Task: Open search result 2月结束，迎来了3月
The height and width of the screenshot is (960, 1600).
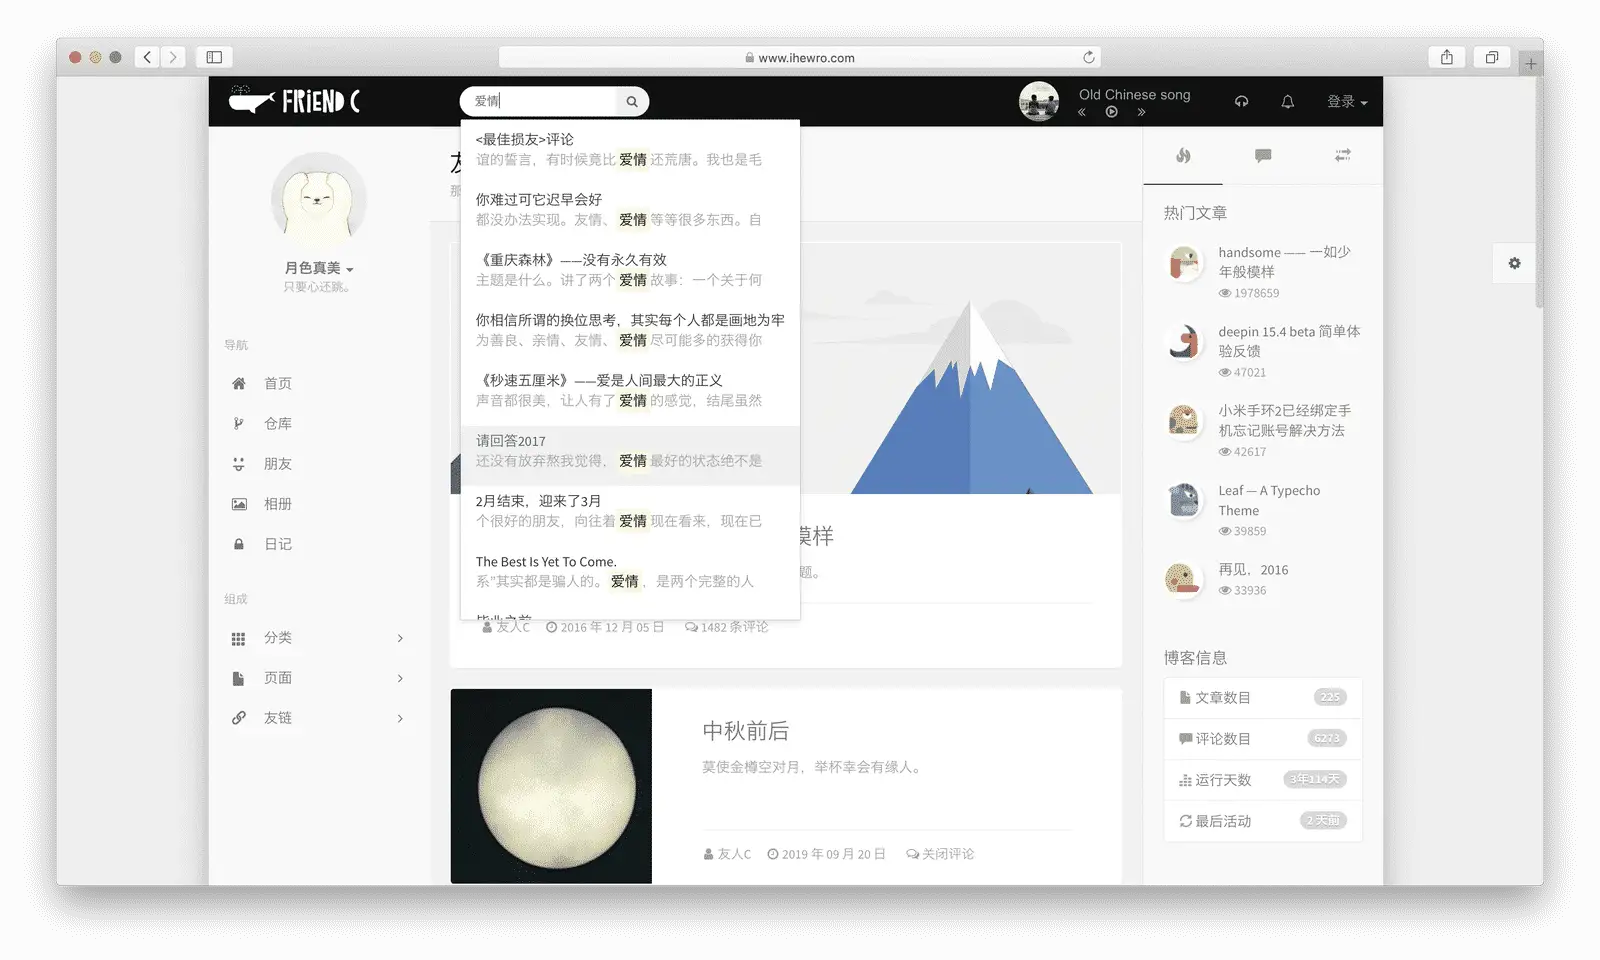Action: [x=630, y=511]
